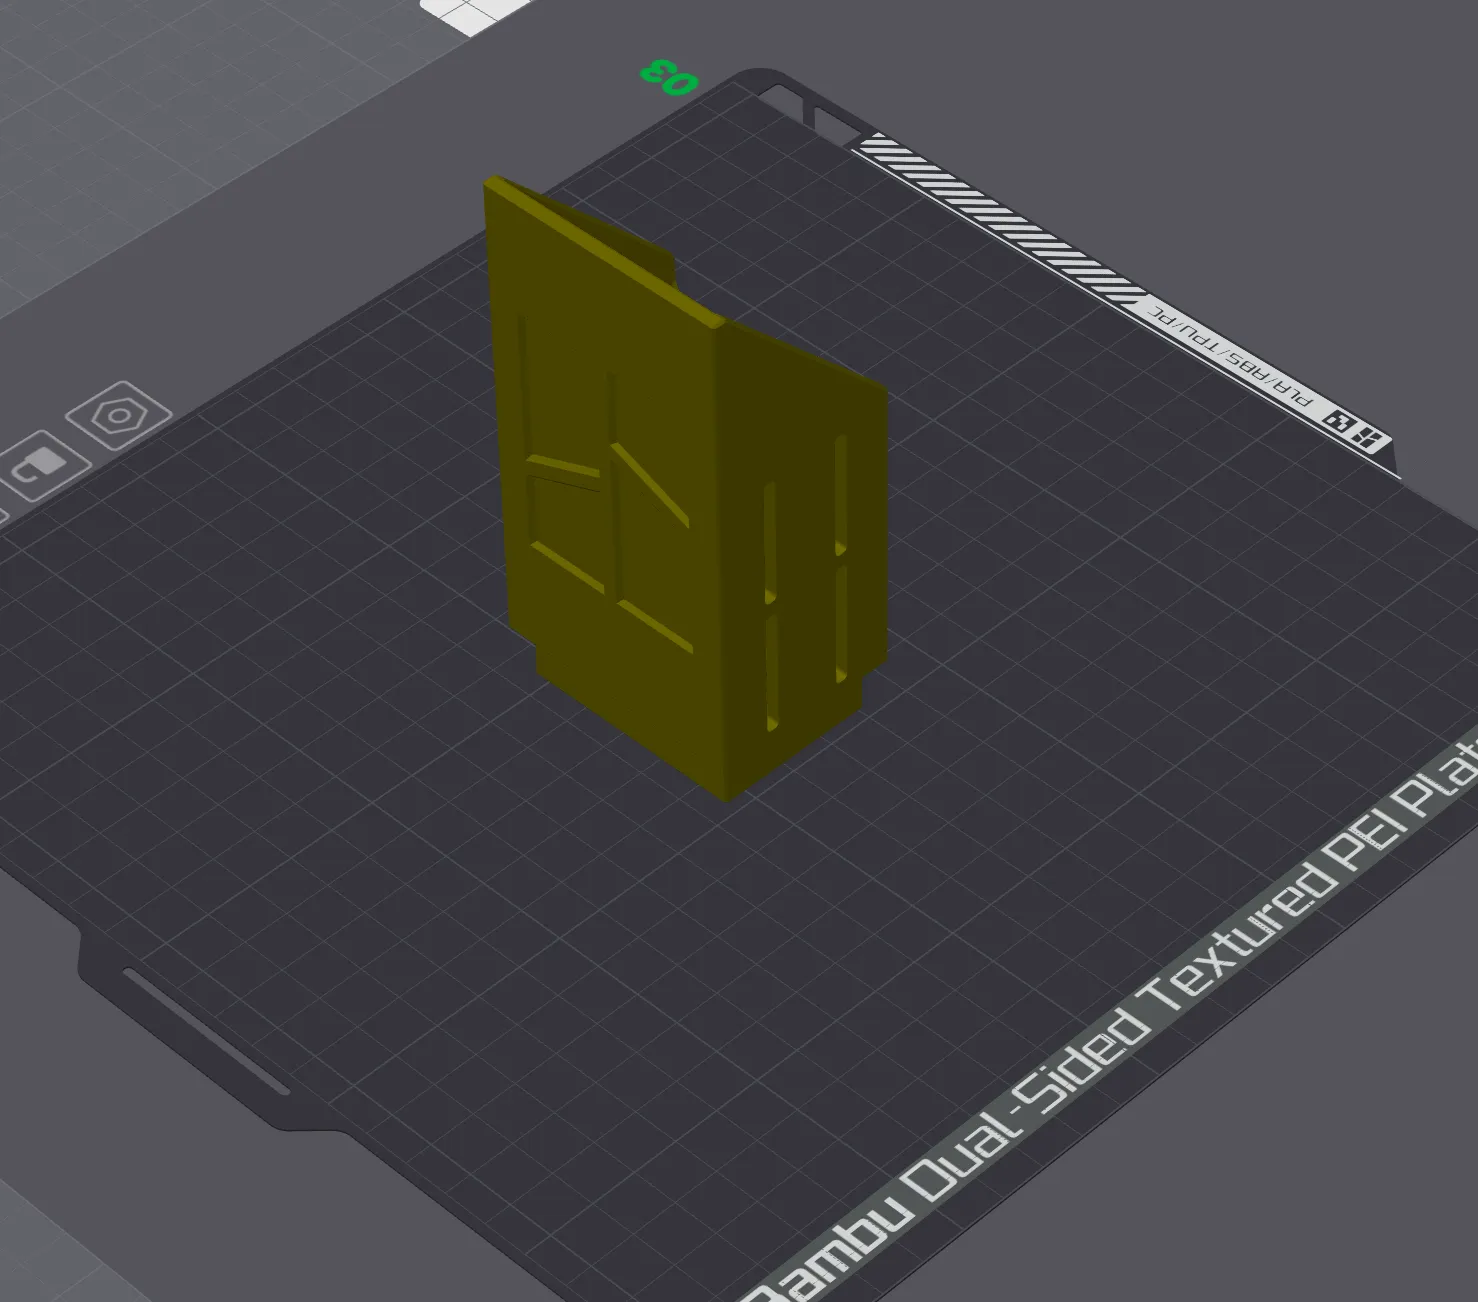This screenshot has height=1302, width=1478.
Task: Toggle the plate lock icon
Action: pos(42,464)
